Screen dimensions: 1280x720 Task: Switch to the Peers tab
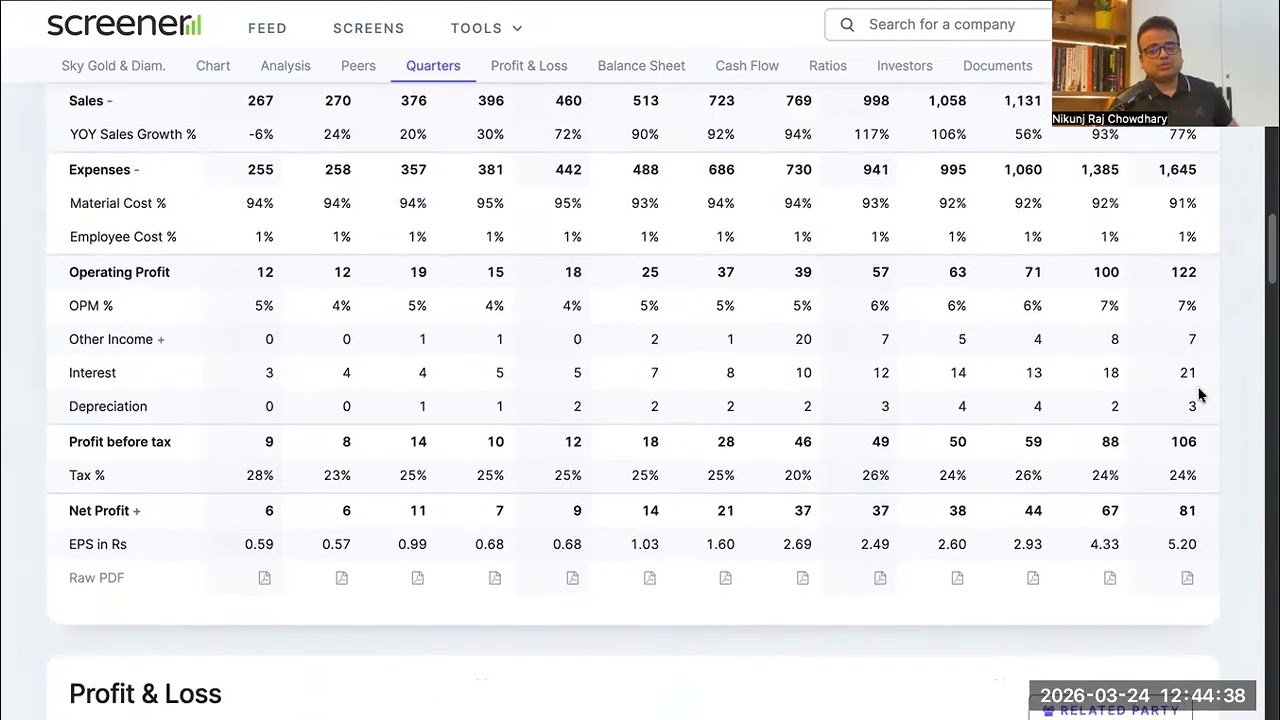click(x=358, y=66)
